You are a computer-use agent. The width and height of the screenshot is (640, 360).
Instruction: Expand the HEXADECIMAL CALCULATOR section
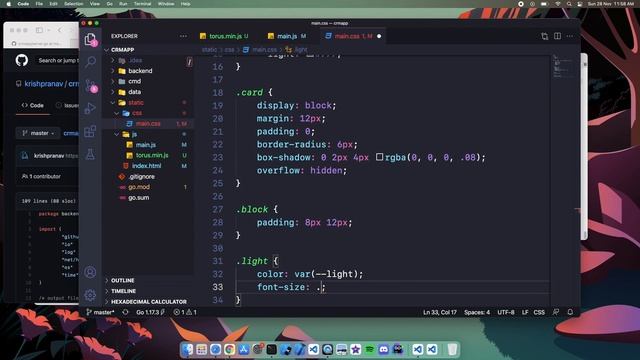click(149, 302)
